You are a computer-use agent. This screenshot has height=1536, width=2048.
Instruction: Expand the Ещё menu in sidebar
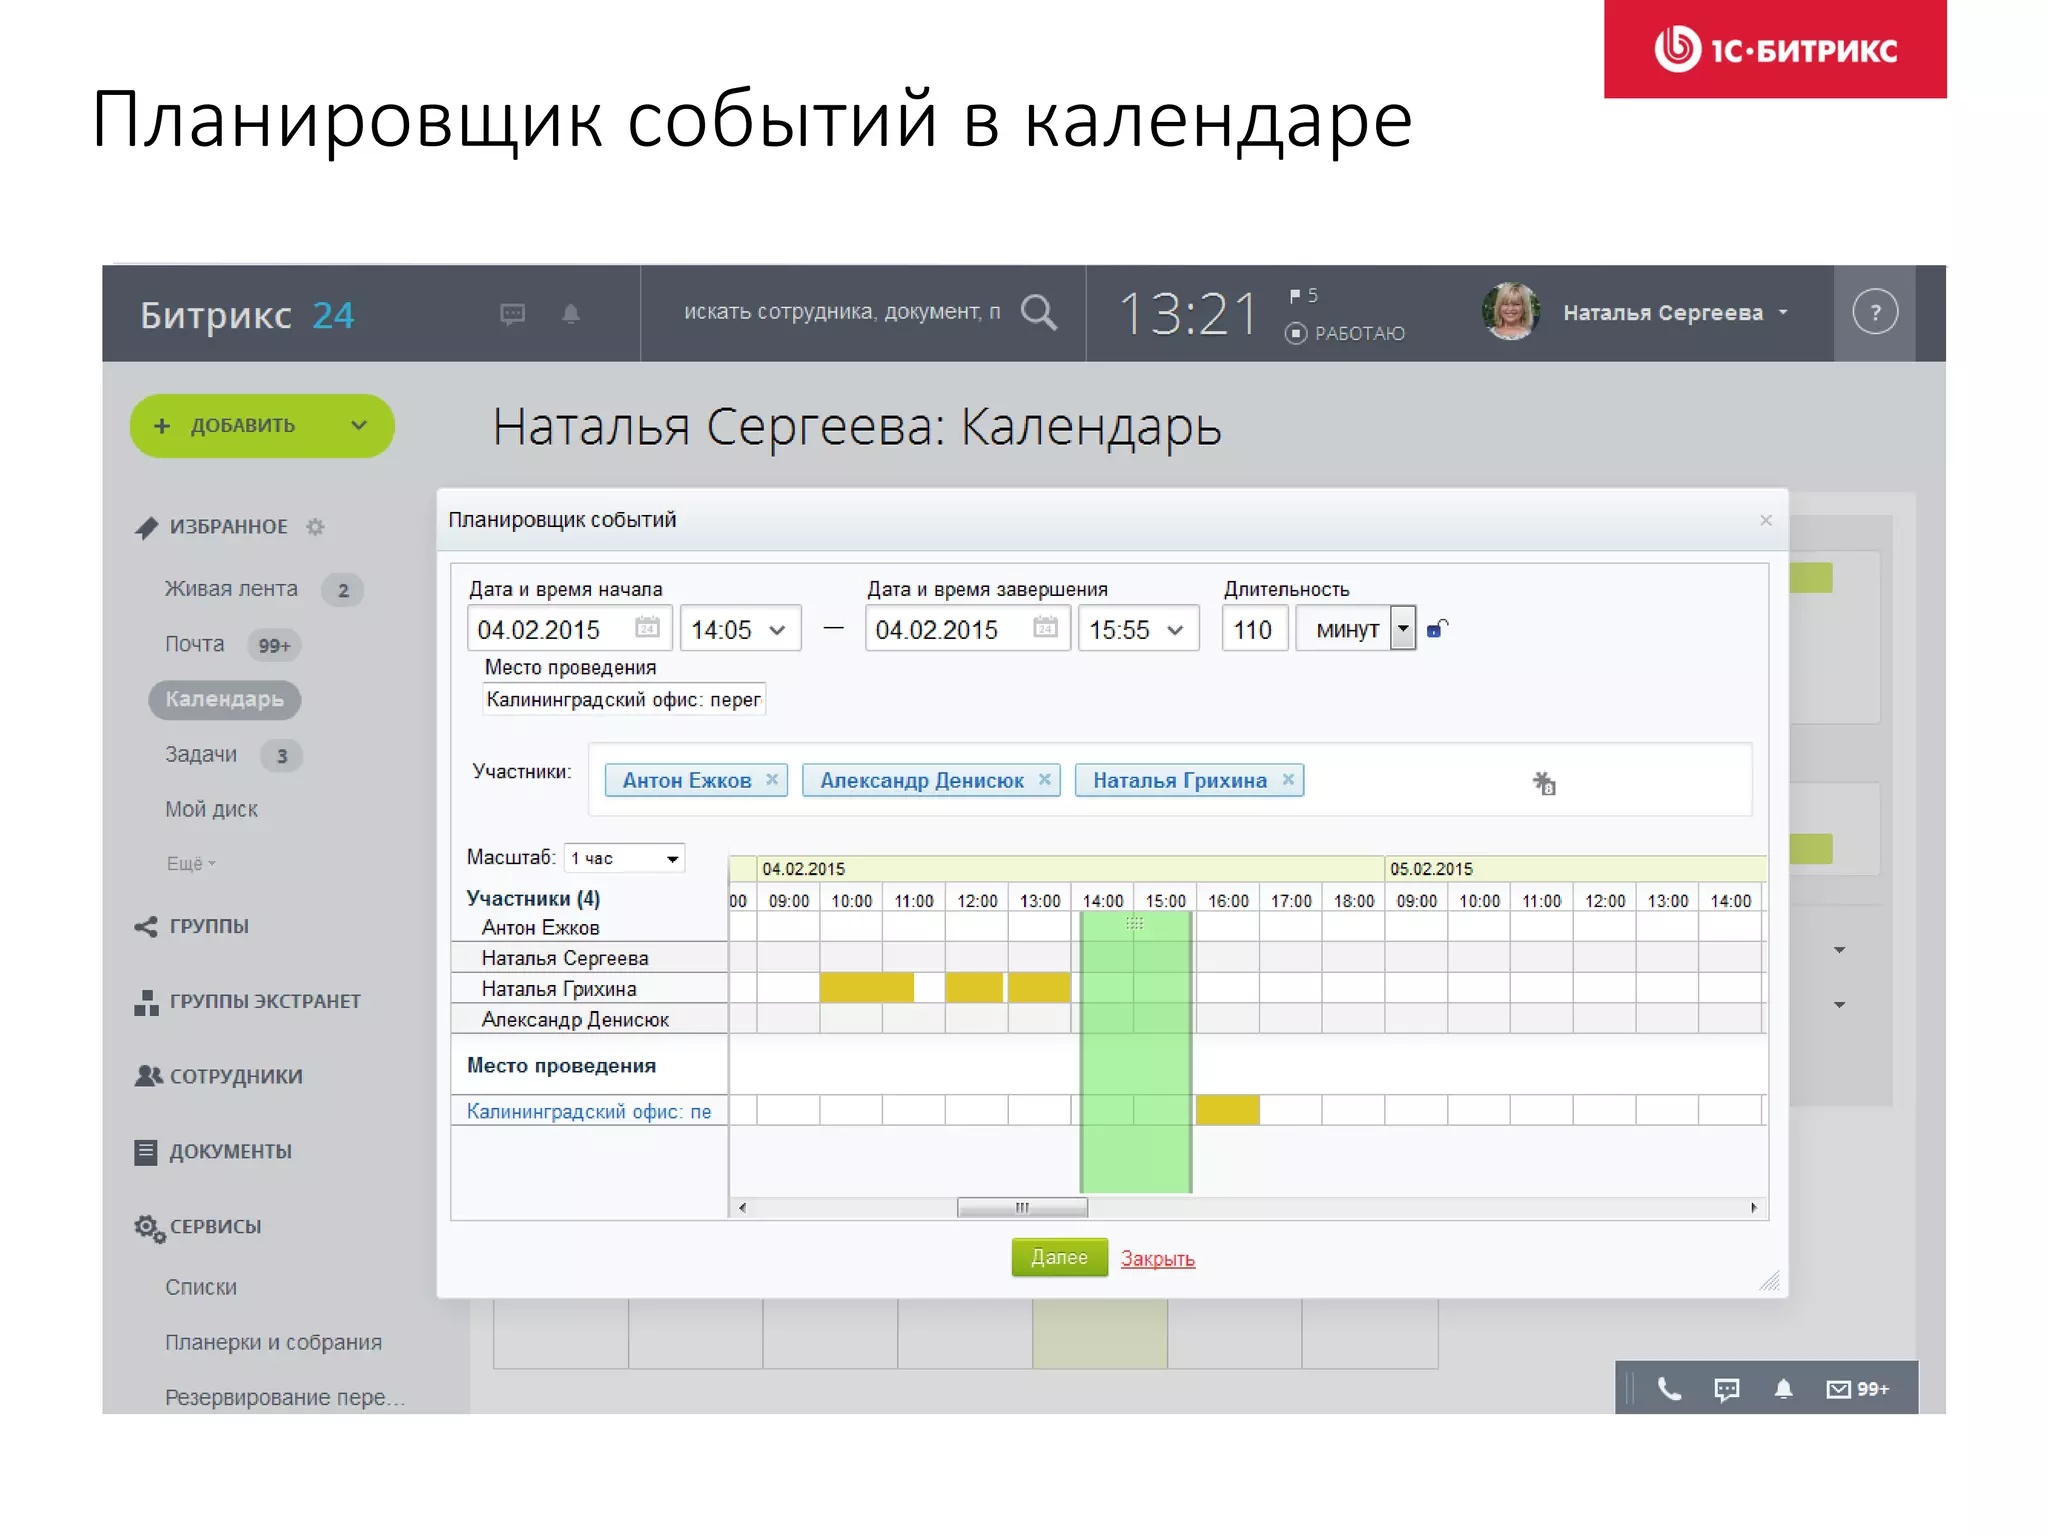coord(190,863)
